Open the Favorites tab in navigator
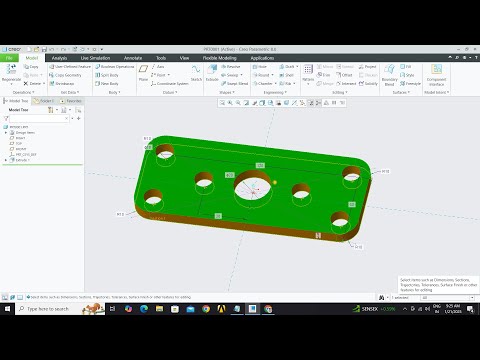The width and height of the screenshot is (480, 360). pos(71,101)
